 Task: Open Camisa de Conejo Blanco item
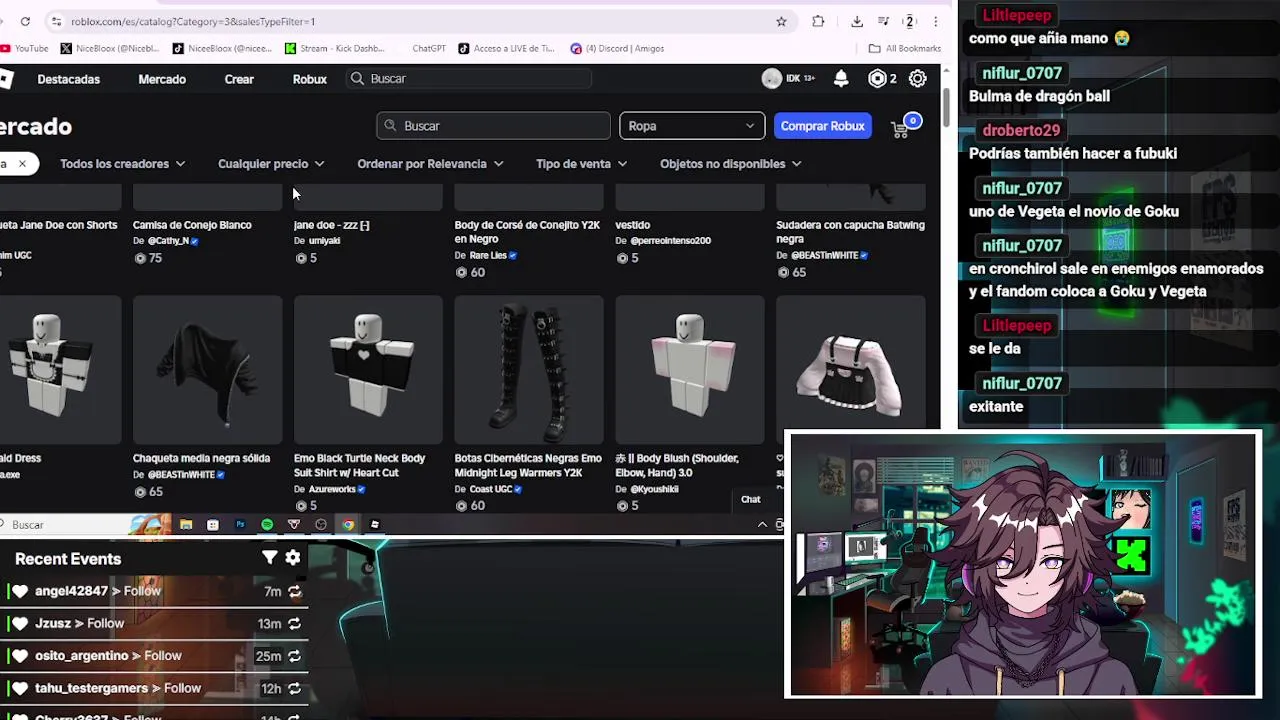[192, 225]
